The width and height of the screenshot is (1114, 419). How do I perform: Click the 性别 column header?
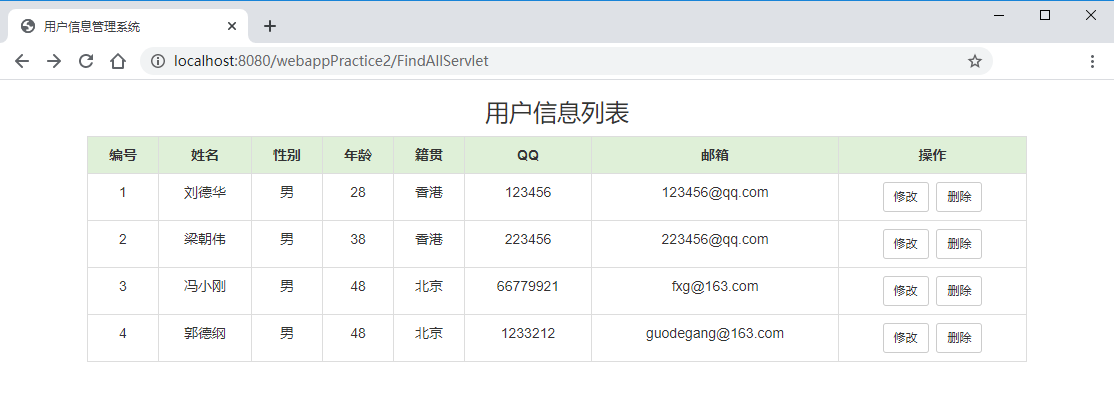coord(286,155)
